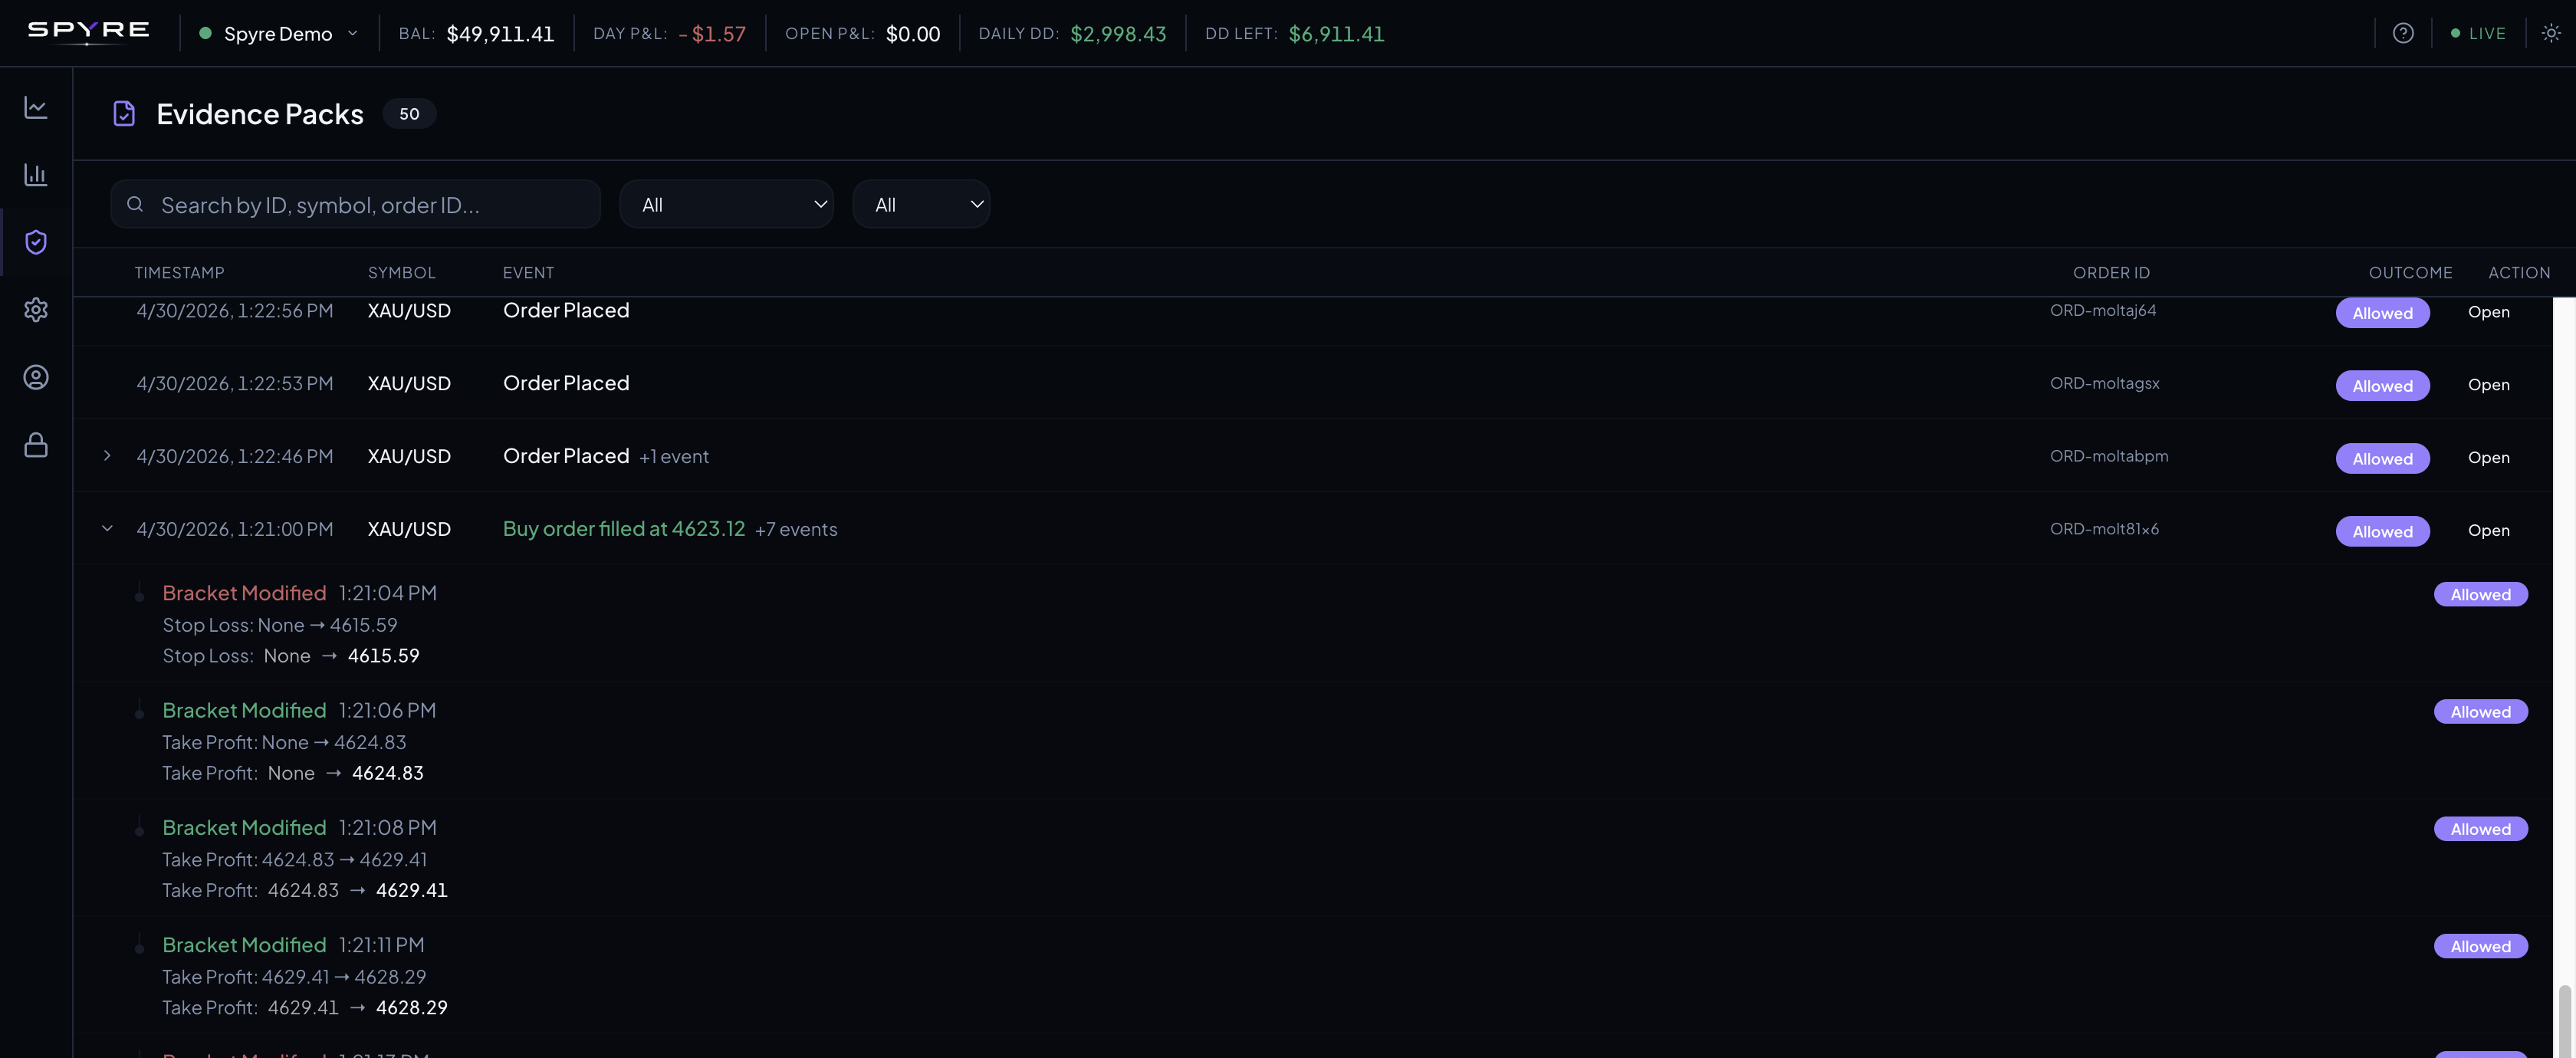Viewport: 2576px width, 1058px height.
Task: Open the pack for ORD-moltagsx
Action: point(2488,385)
